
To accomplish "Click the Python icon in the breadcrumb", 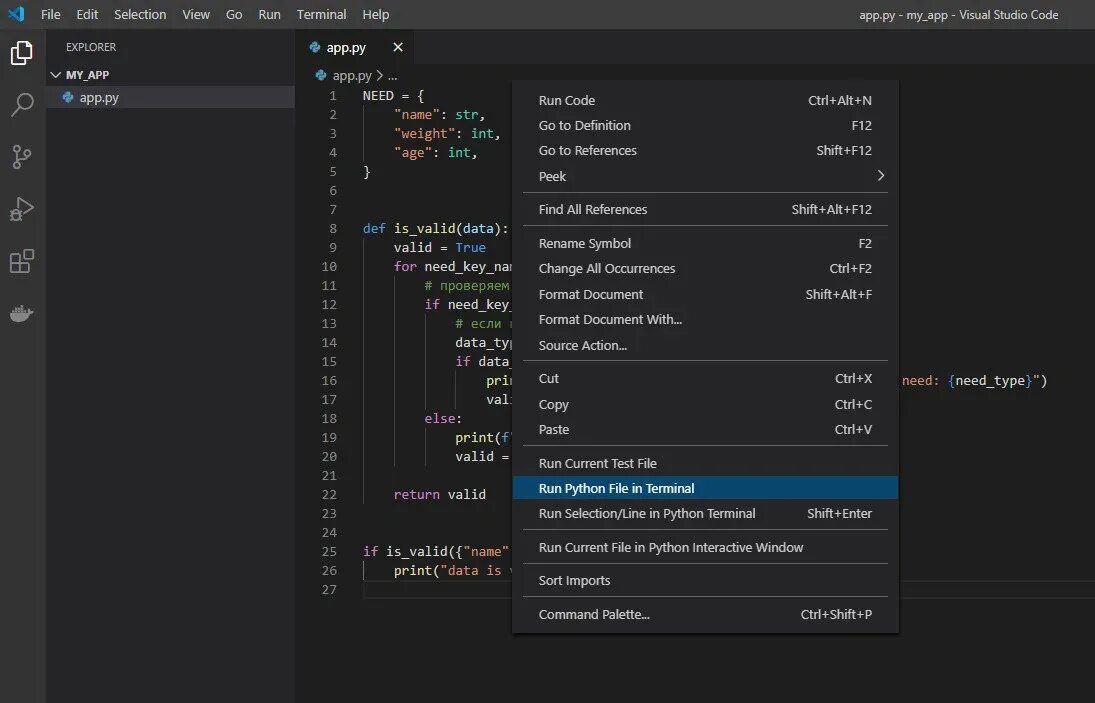I will pos(321,75).
